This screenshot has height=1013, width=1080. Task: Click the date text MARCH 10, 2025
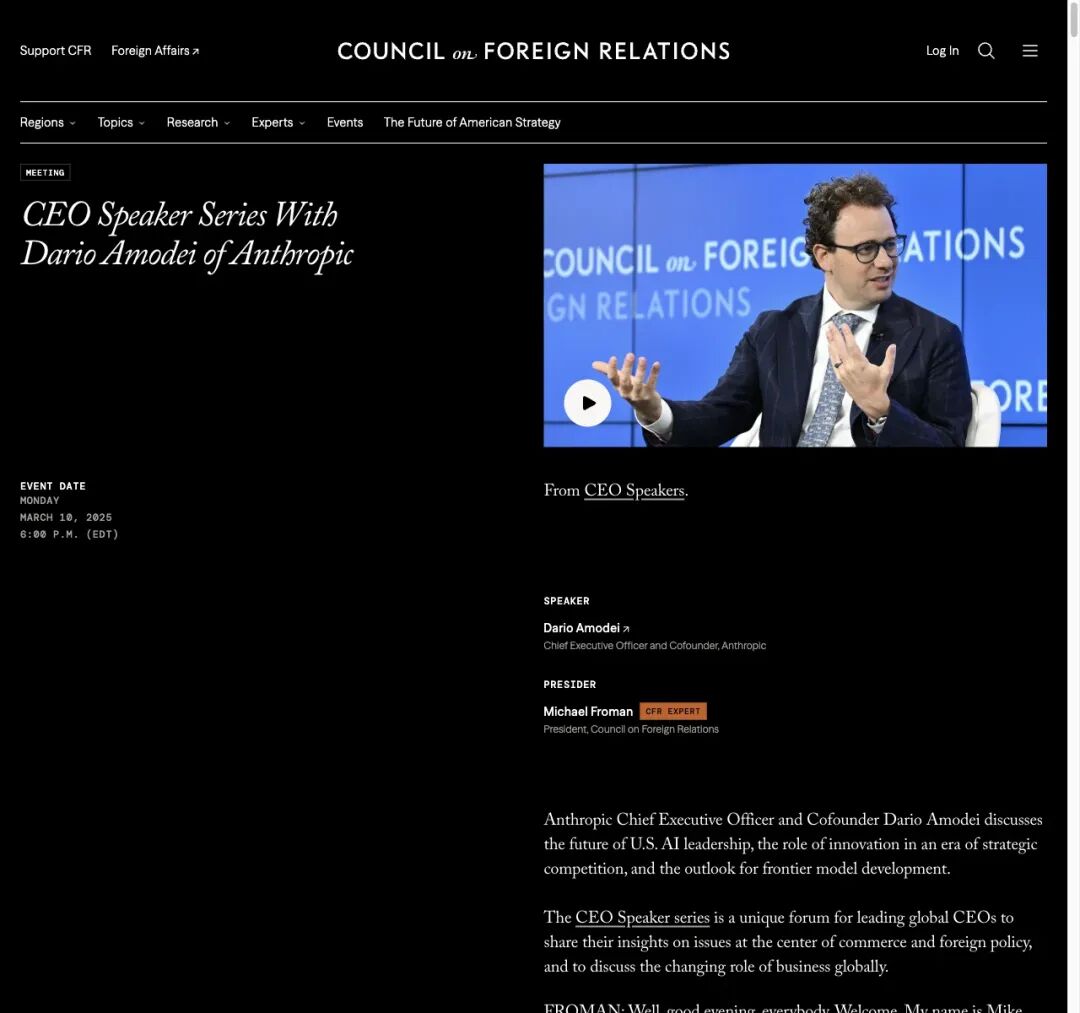tap(66, 517)
